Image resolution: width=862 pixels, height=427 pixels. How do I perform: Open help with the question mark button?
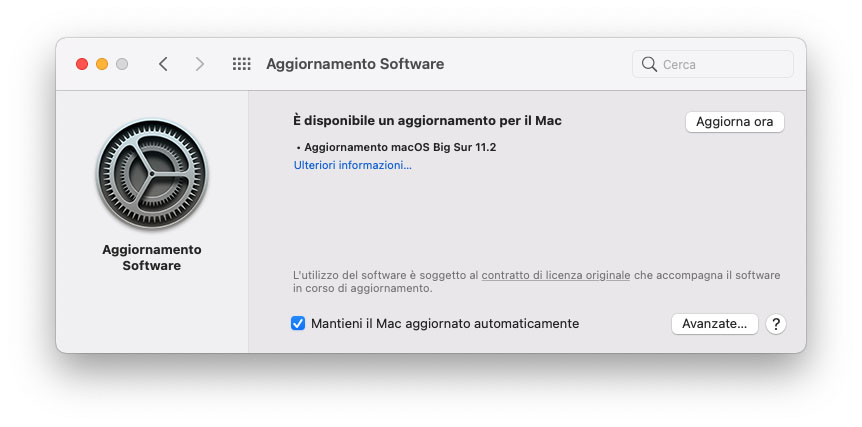pos(776,324)
